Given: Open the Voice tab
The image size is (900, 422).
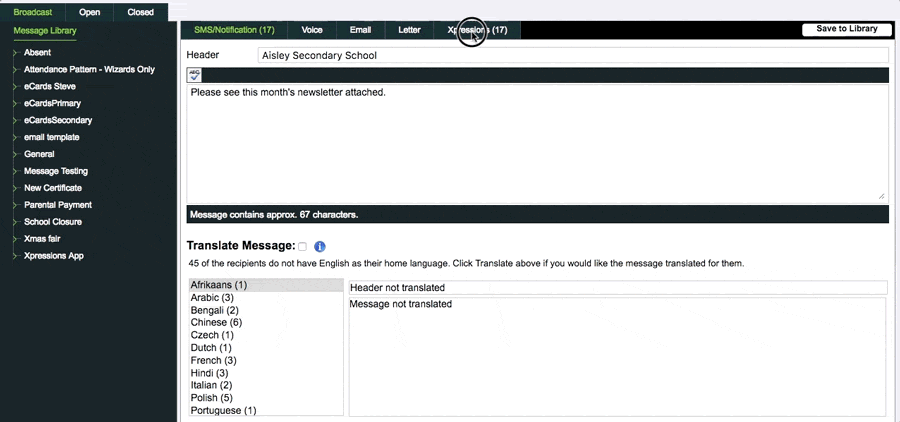Looking at the screenshot, I should [x=312, y=30].
